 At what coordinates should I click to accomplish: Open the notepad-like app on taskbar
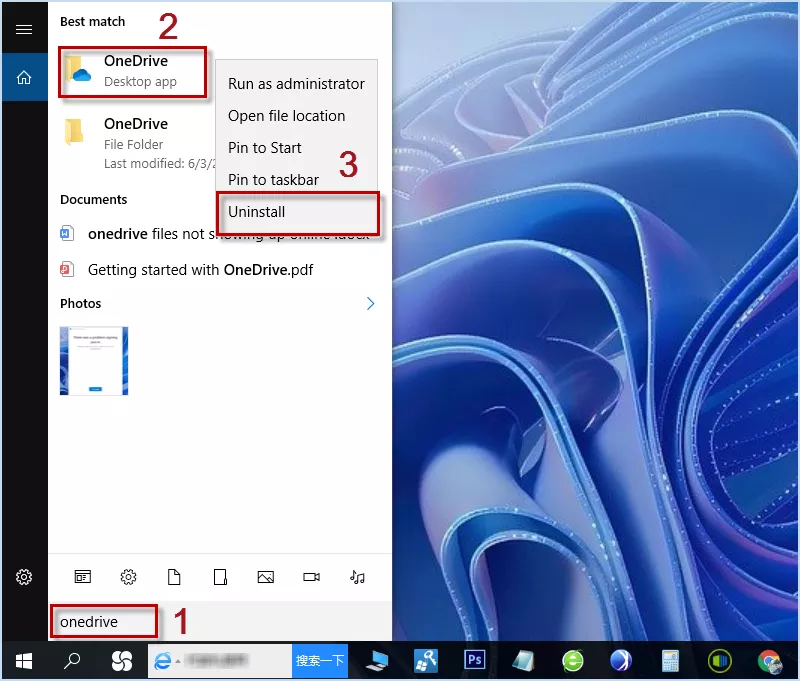pos(523,661)
